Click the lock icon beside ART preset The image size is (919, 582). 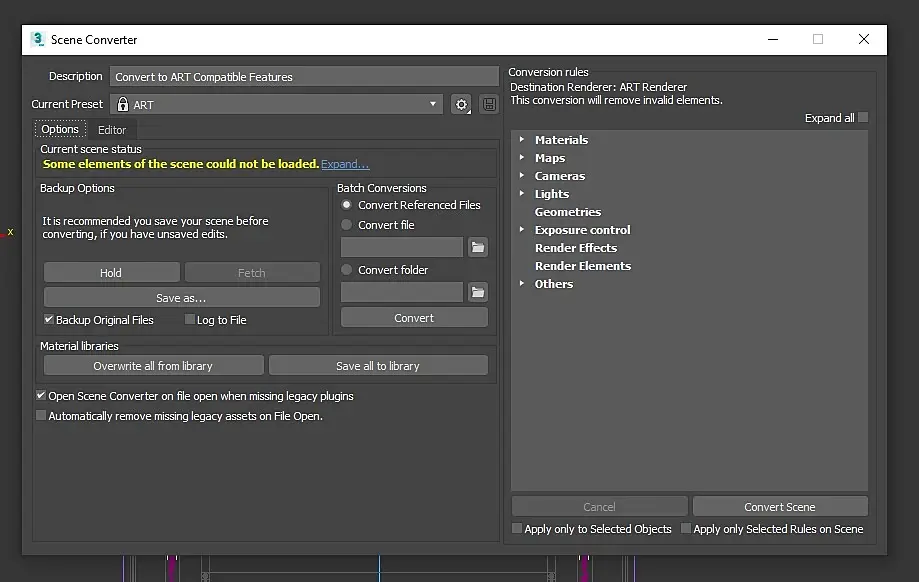tap(123, 105)
